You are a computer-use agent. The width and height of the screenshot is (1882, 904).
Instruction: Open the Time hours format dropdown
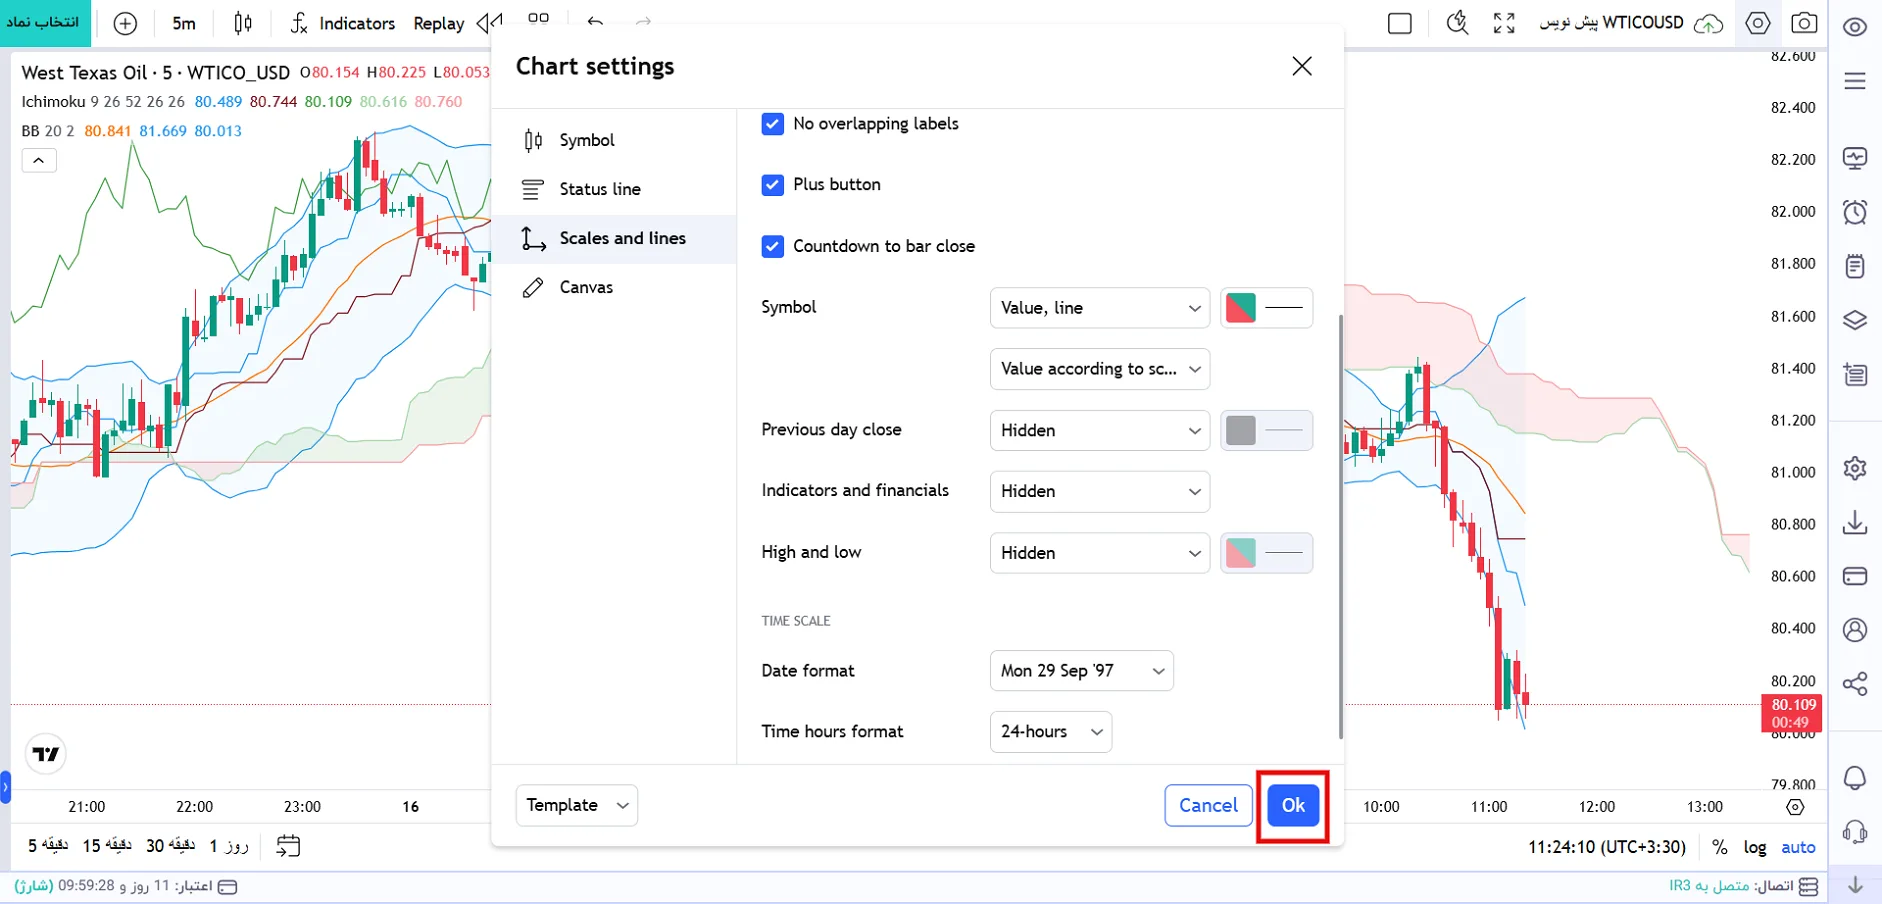point(1050,732)
